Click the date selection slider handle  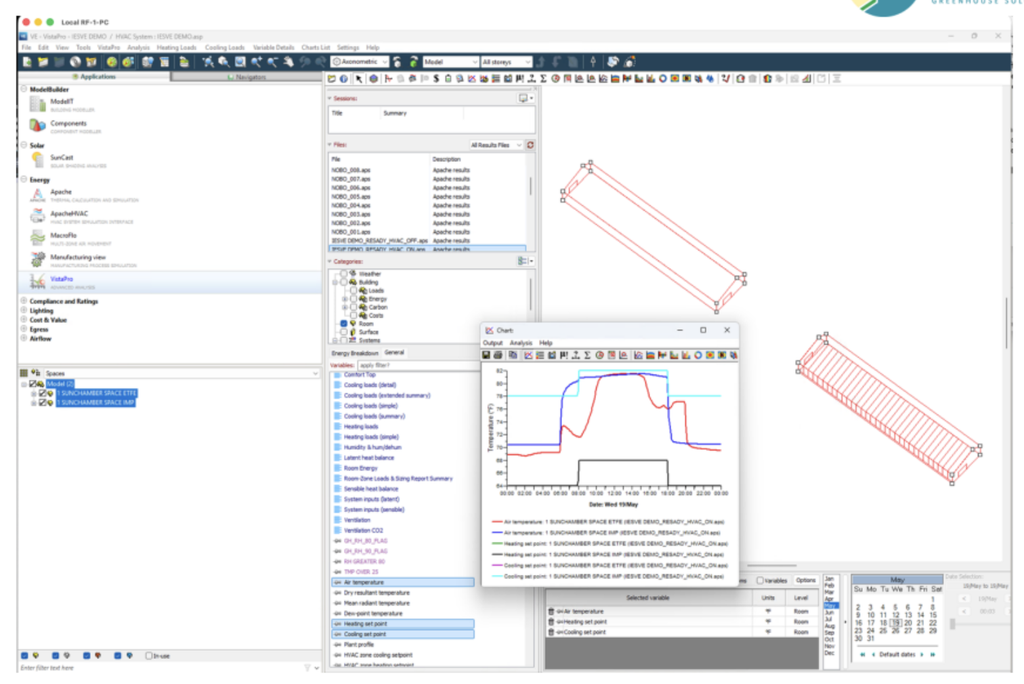pyautogui.click(x=953, y=625)
